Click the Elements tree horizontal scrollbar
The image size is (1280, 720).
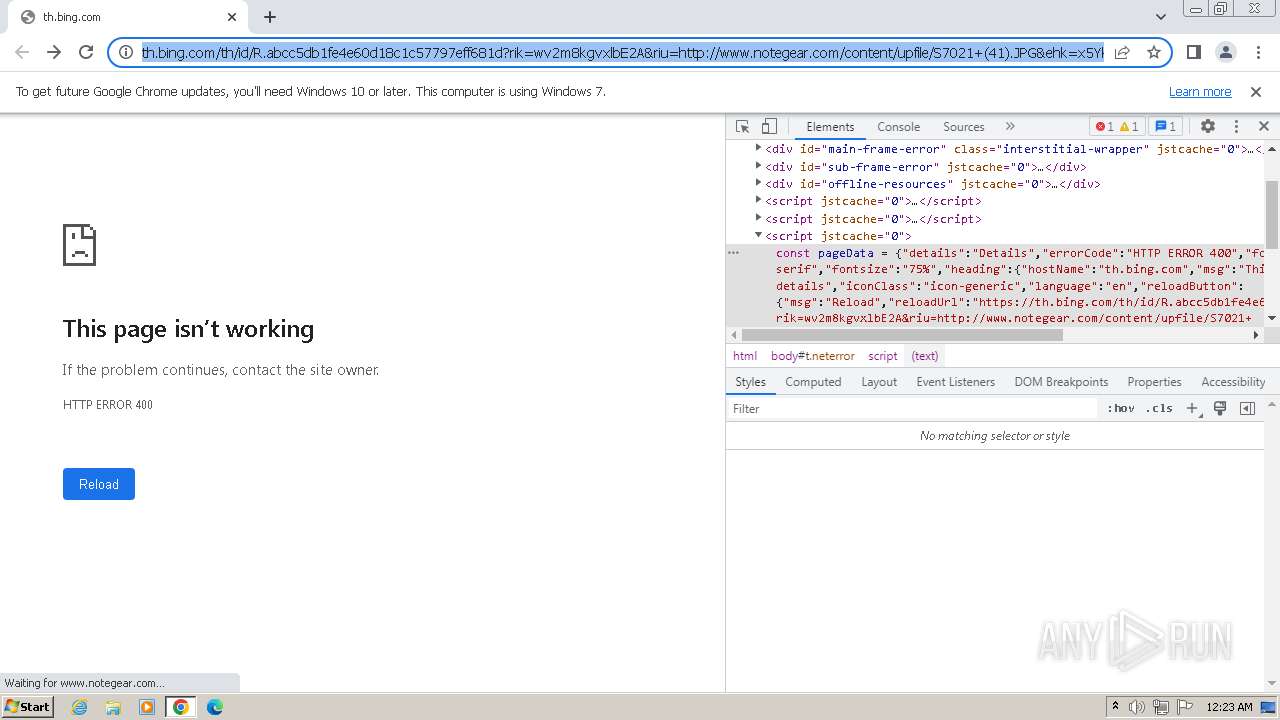[904, 335]
